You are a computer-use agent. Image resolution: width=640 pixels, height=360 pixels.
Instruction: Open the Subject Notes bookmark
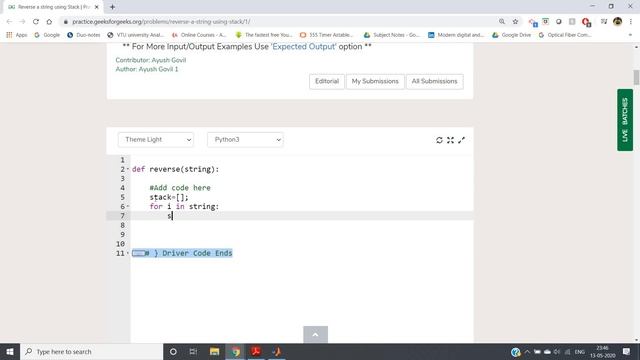point(392,35)
